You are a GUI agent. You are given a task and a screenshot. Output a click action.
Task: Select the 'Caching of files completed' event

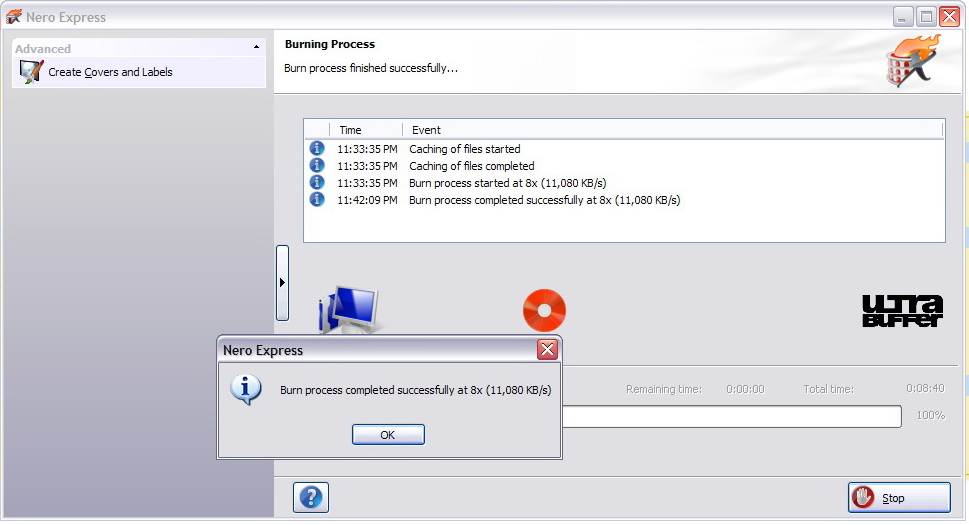pos(472,166)
